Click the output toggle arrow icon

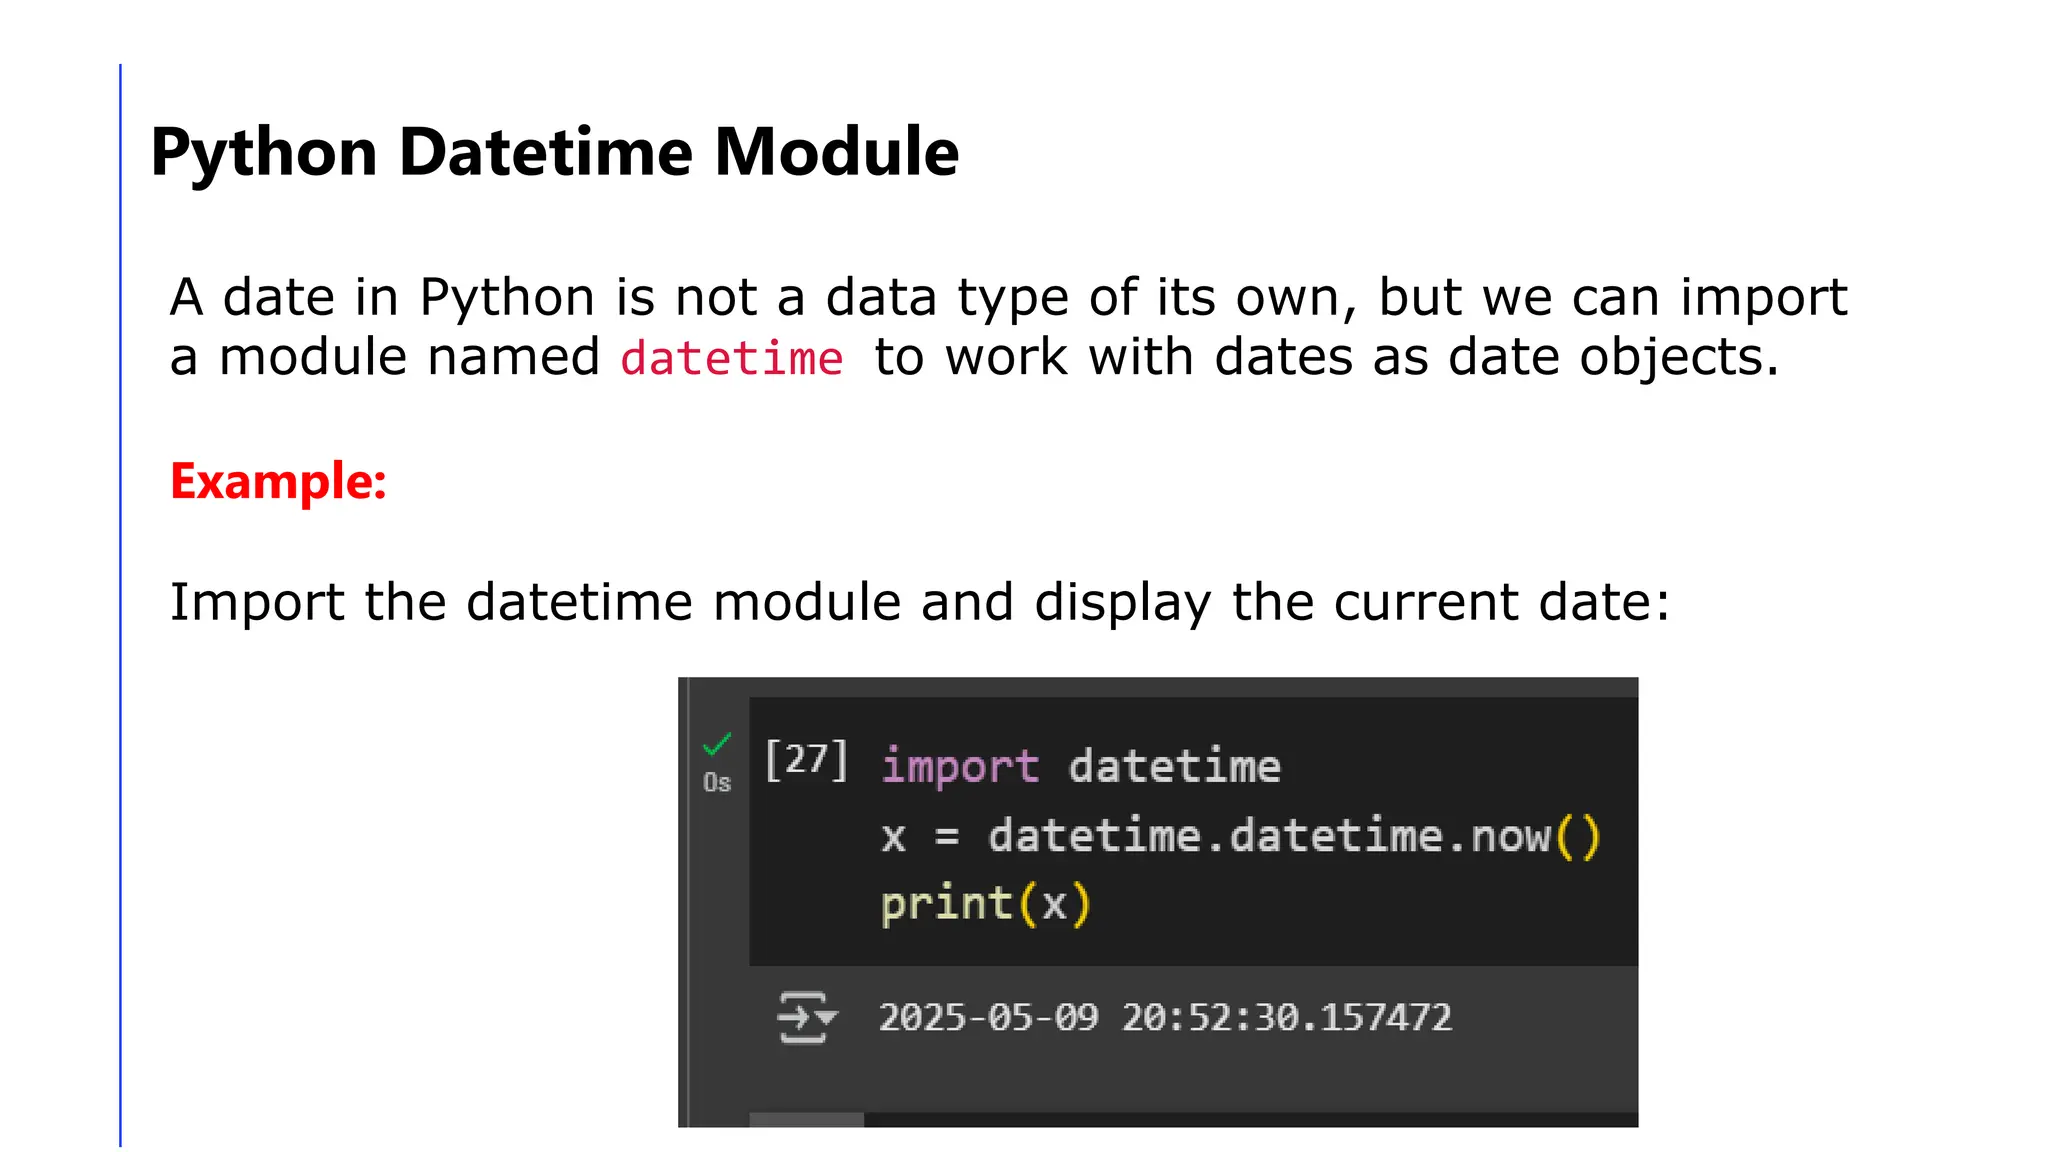806,1018
